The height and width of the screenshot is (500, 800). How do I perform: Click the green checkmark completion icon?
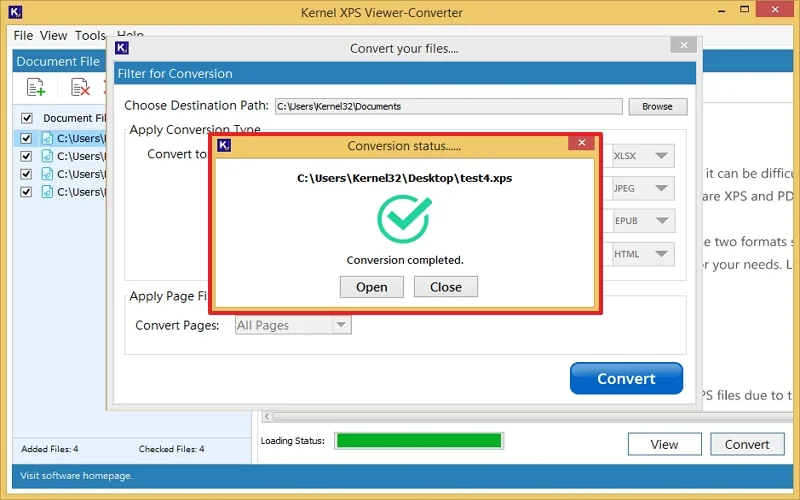tap(404, 219)
